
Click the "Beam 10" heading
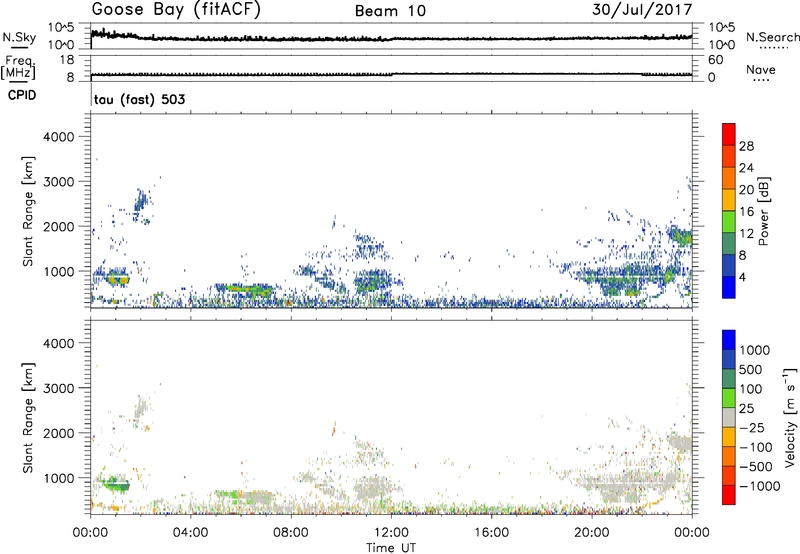pos(390,11)
